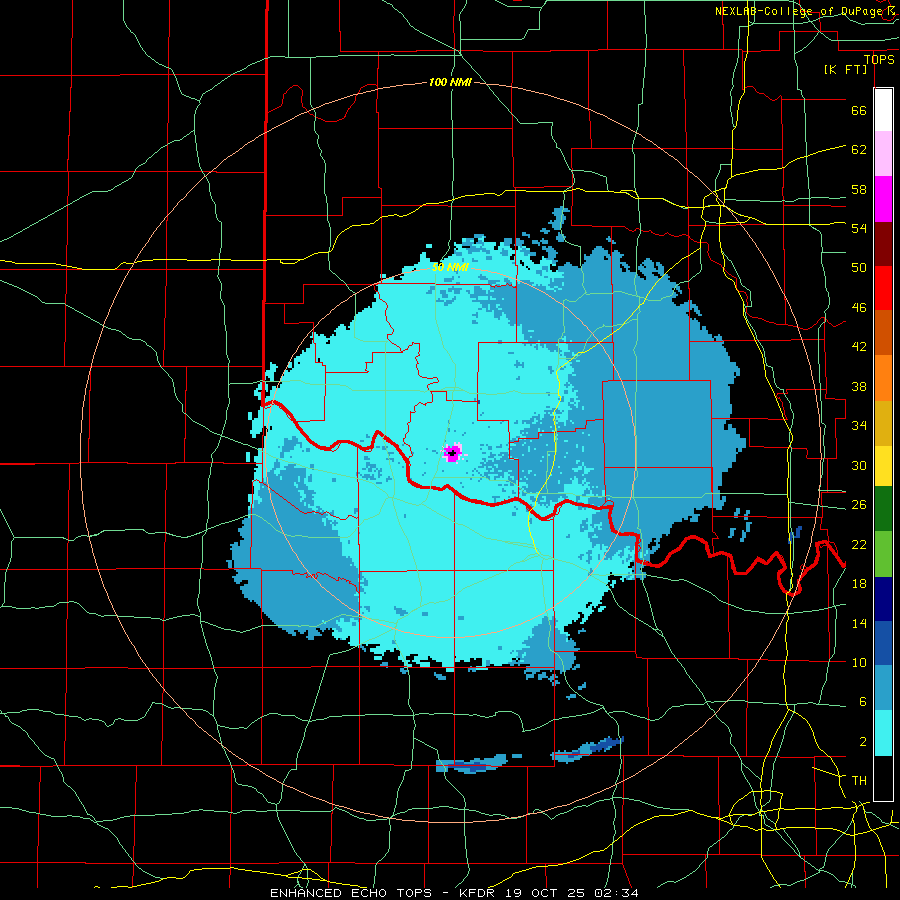Click the light green 26 kft legend swatch
900x900 pixels.
click(x=883, y=553)
